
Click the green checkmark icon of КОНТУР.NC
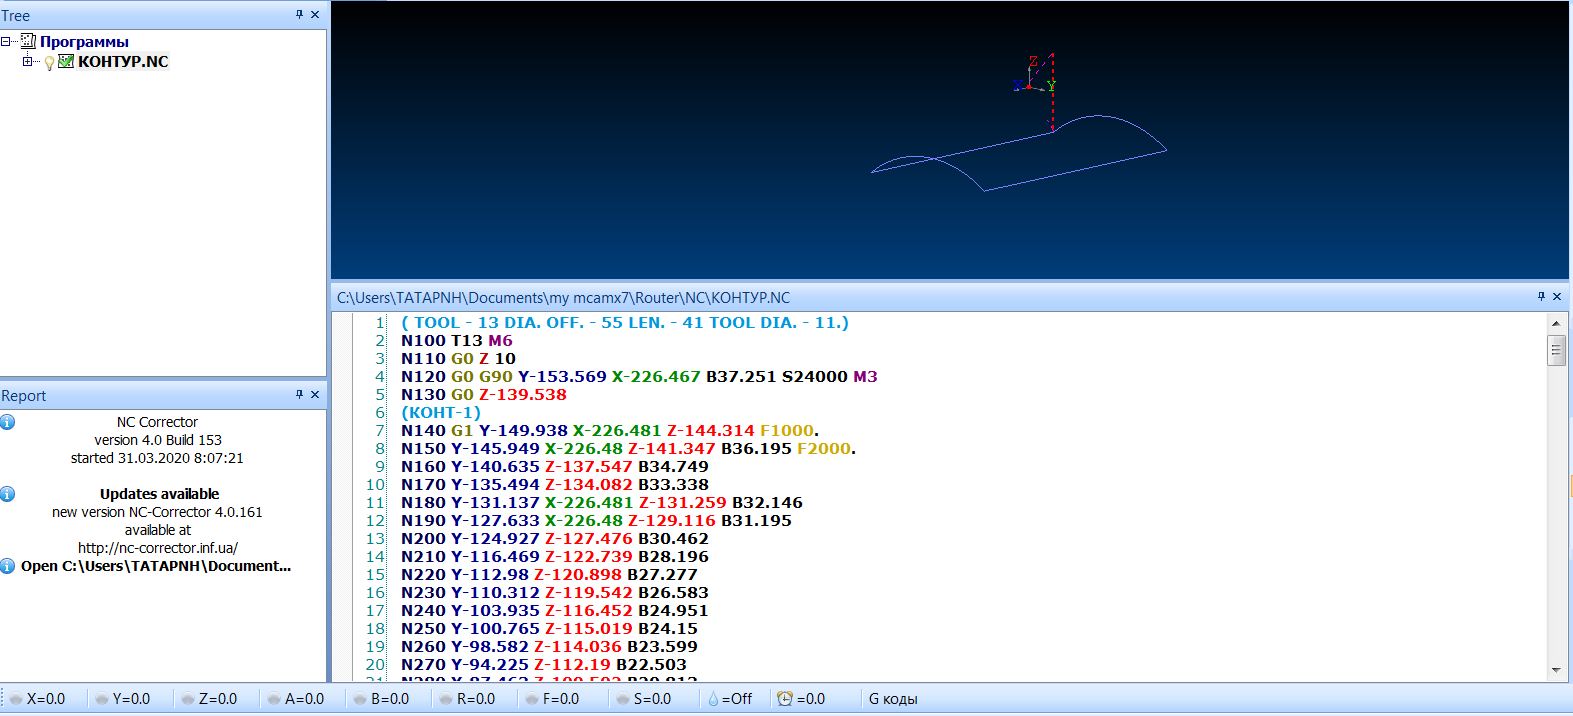pyautogui.click(x=66, y=61)
